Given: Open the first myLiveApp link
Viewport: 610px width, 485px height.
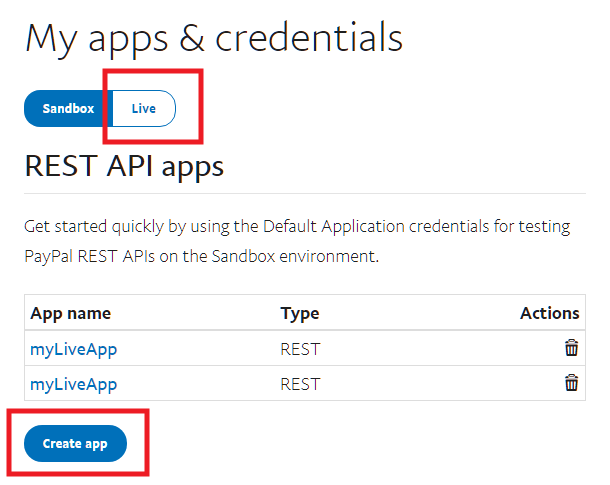Looking at the screenshot, I should [x=74, y=349].
